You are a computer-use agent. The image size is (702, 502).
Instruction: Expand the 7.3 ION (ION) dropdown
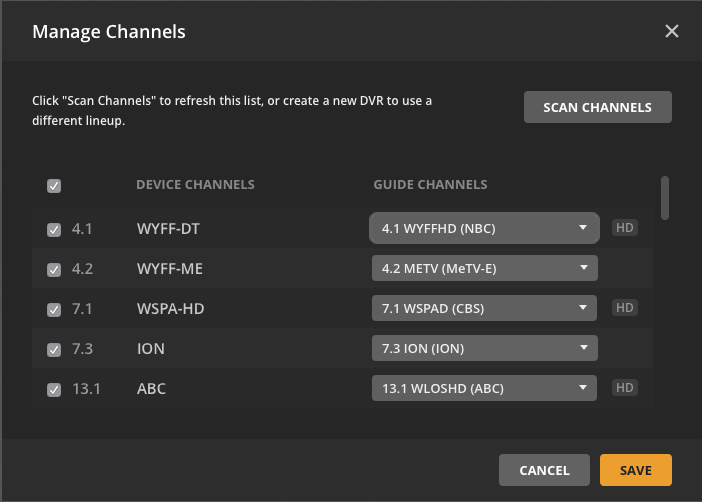[484, 348]
